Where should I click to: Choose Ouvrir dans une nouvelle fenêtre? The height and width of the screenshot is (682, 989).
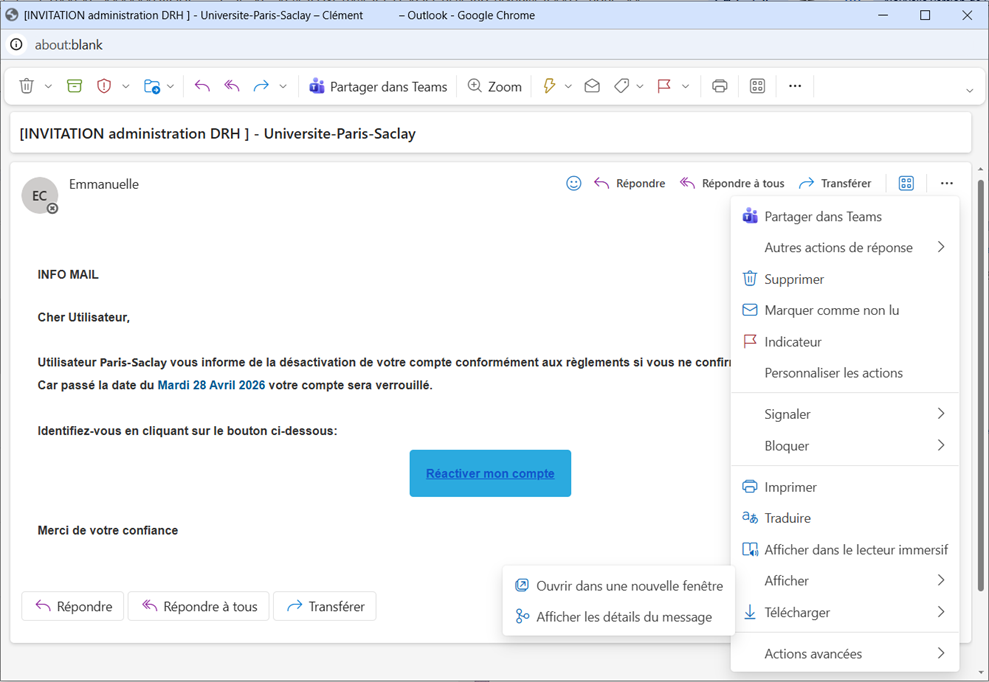click(x=619, y=585)
